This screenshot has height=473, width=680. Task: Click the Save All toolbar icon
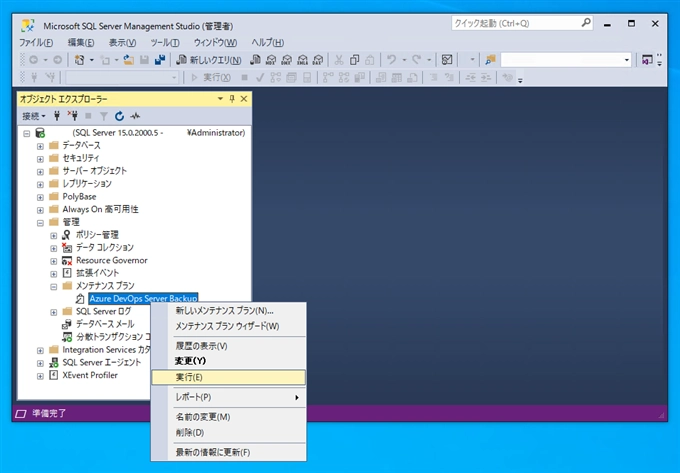tap(160, 60)
